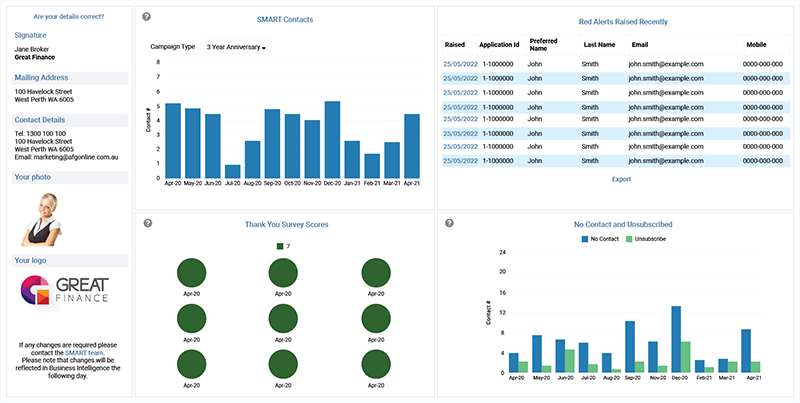Sort by the Raised column header

click(454, 45)
